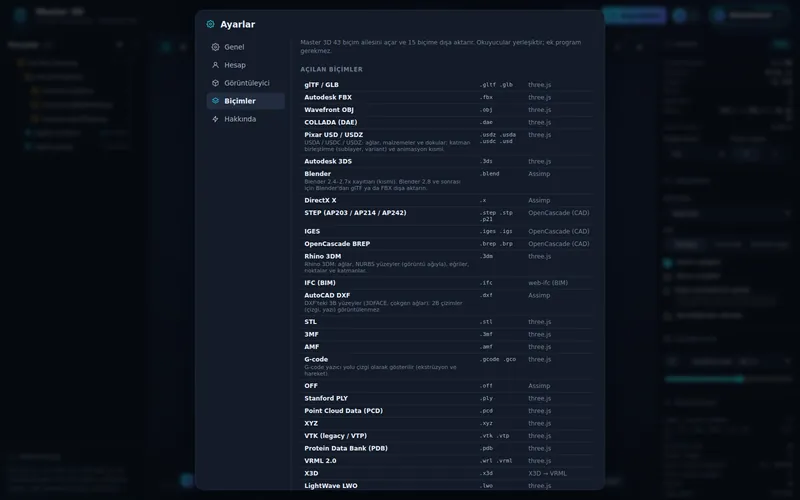Viewport: 800px width, 500px height.
Task: Open the Hakkında section
Action: [245, 119]
